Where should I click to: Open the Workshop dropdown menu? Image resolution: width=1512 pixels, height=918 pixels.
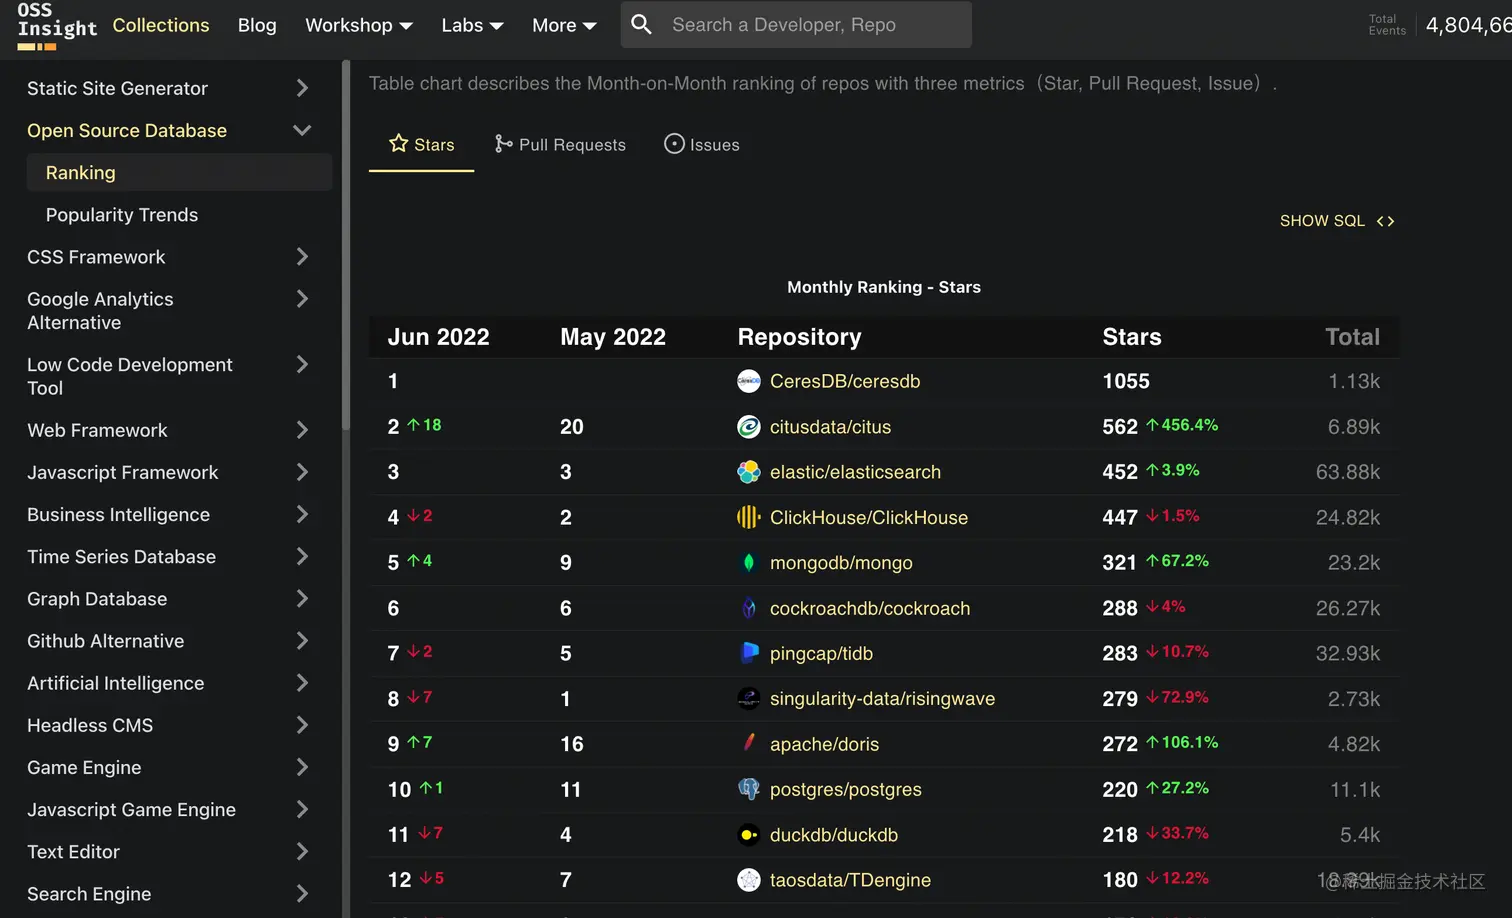359,25
